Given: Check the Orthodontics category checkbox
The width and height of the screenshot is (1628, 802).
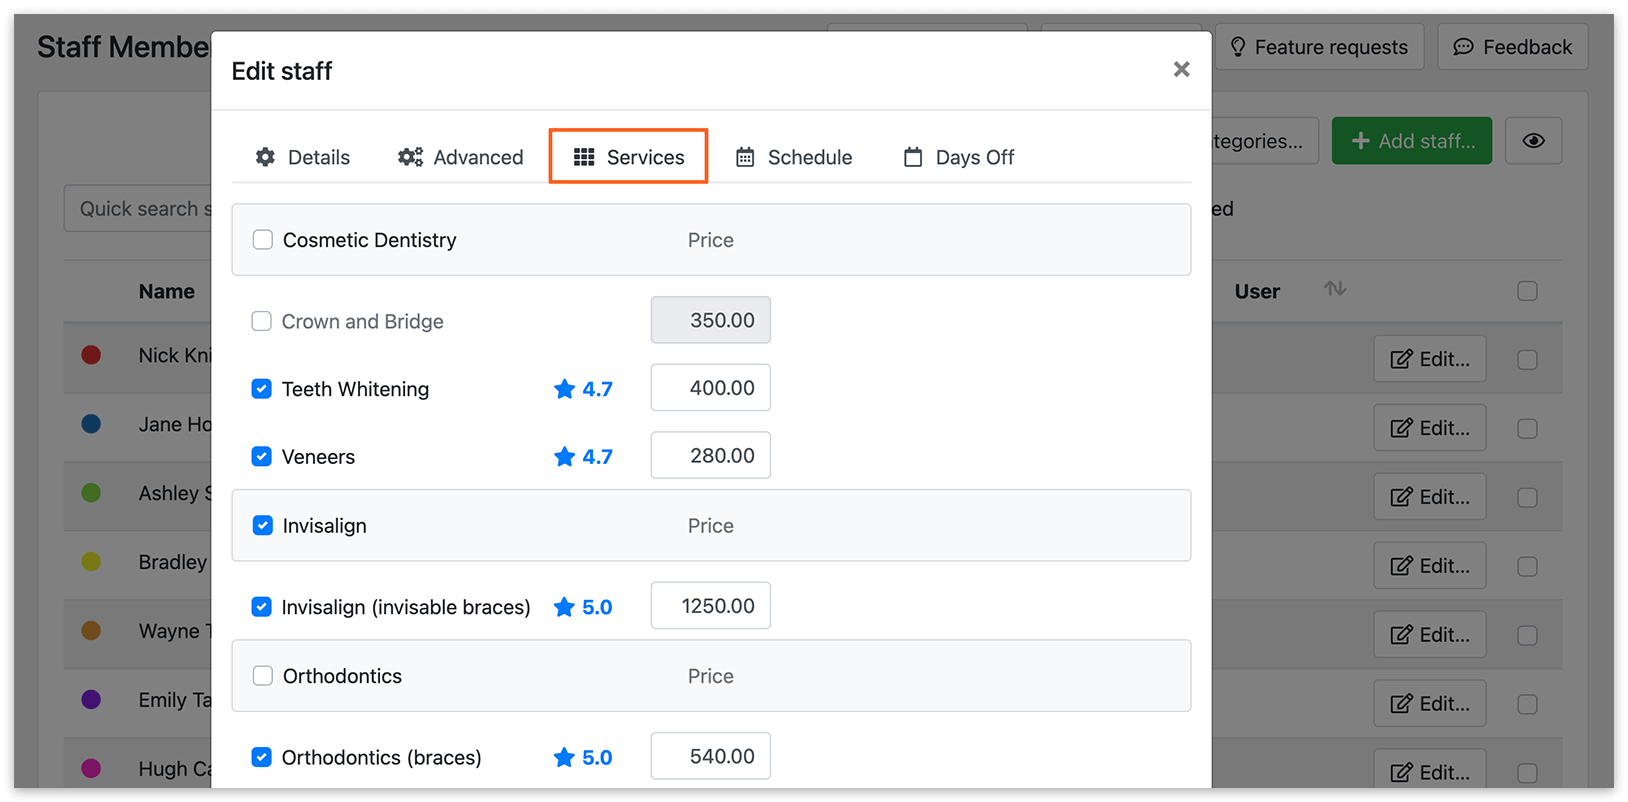Looking at the screenshot, I should coord(263,676).
